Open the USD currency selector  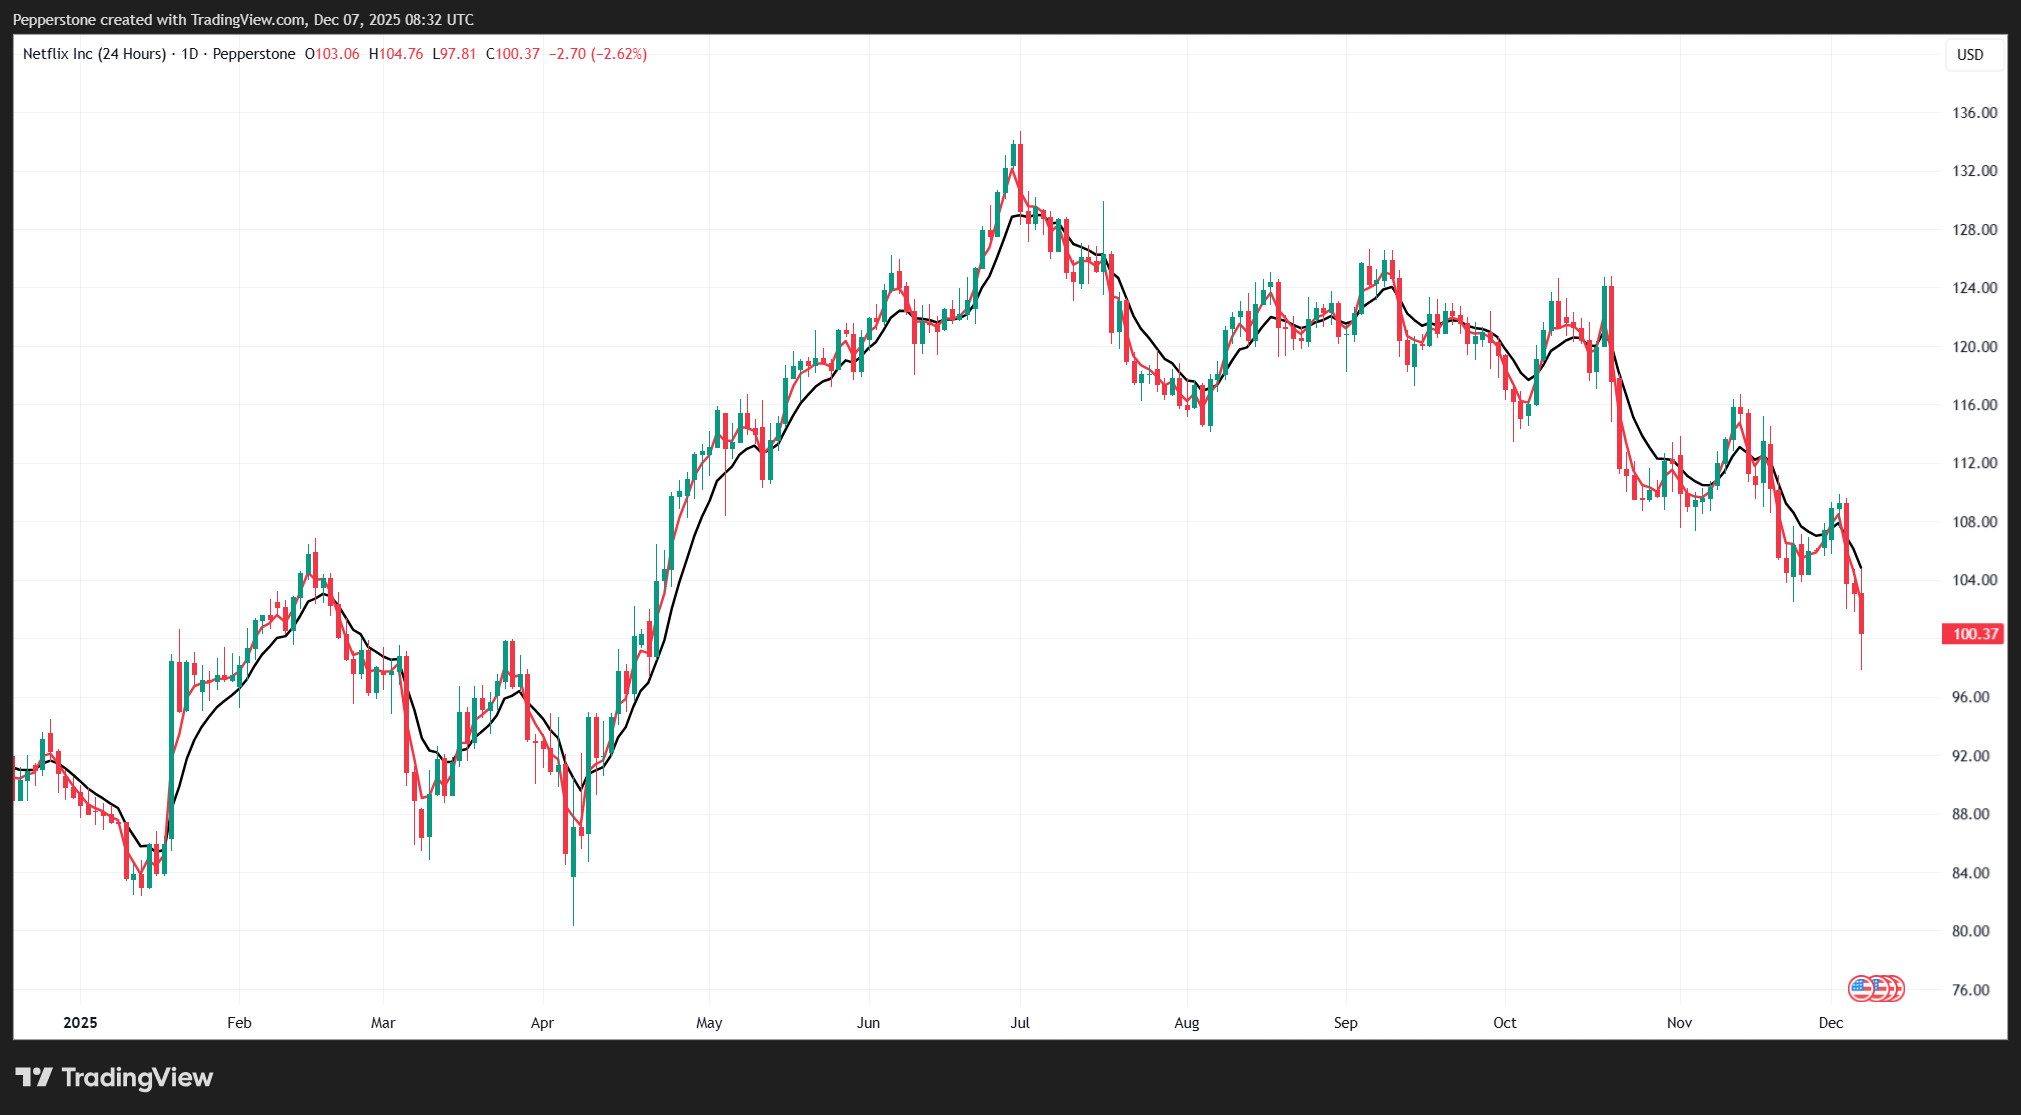1969,55
